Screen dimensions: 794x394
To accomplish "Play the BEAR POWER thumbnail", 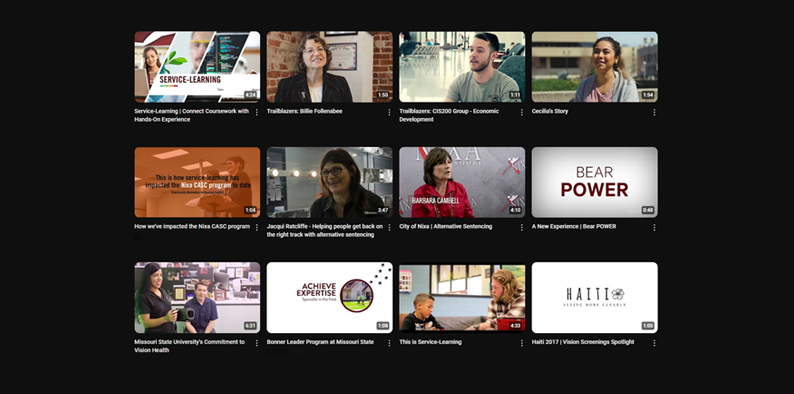I will (x=594, y=182).
